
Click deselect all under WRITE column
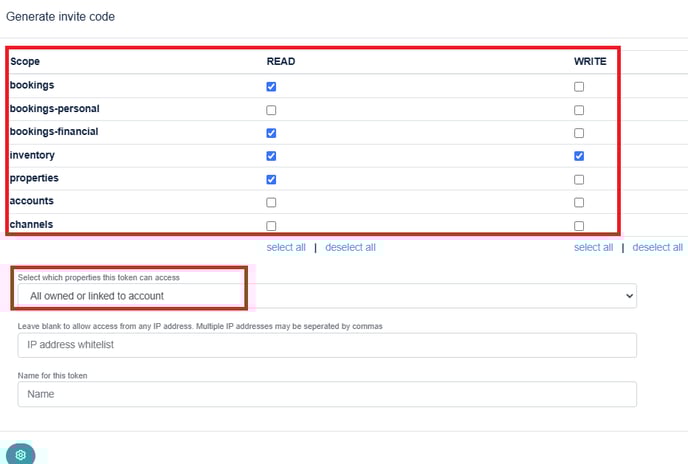[x=657, y=247]
